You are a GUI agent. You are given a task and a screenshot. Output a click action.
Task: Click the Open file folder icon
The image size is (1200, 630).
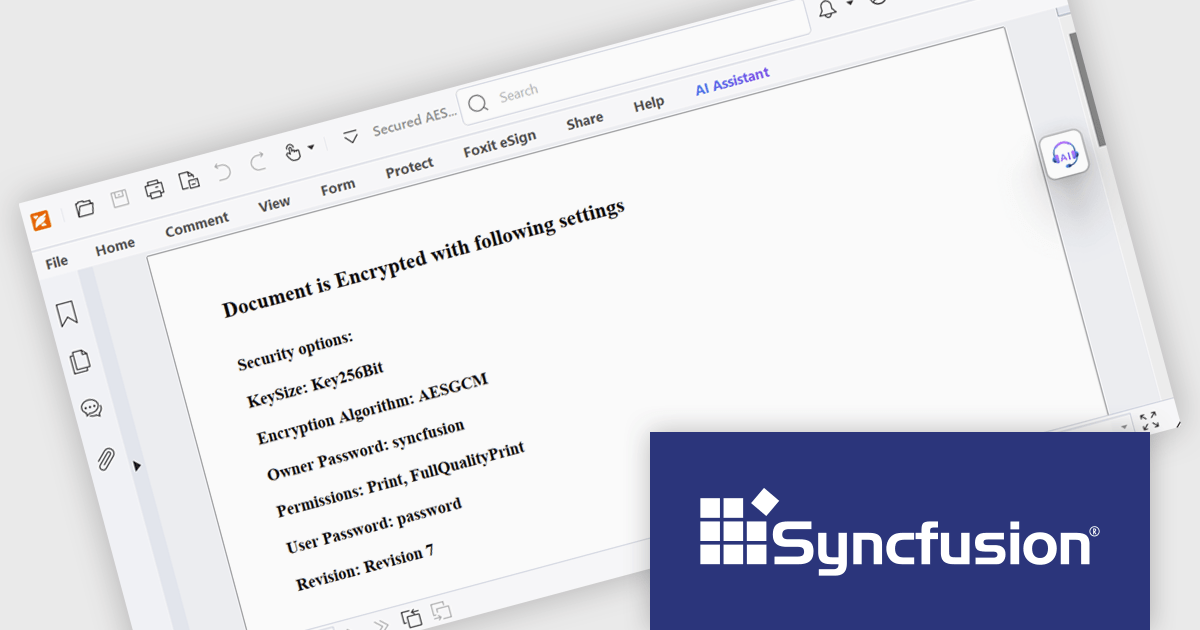(85, 207)
